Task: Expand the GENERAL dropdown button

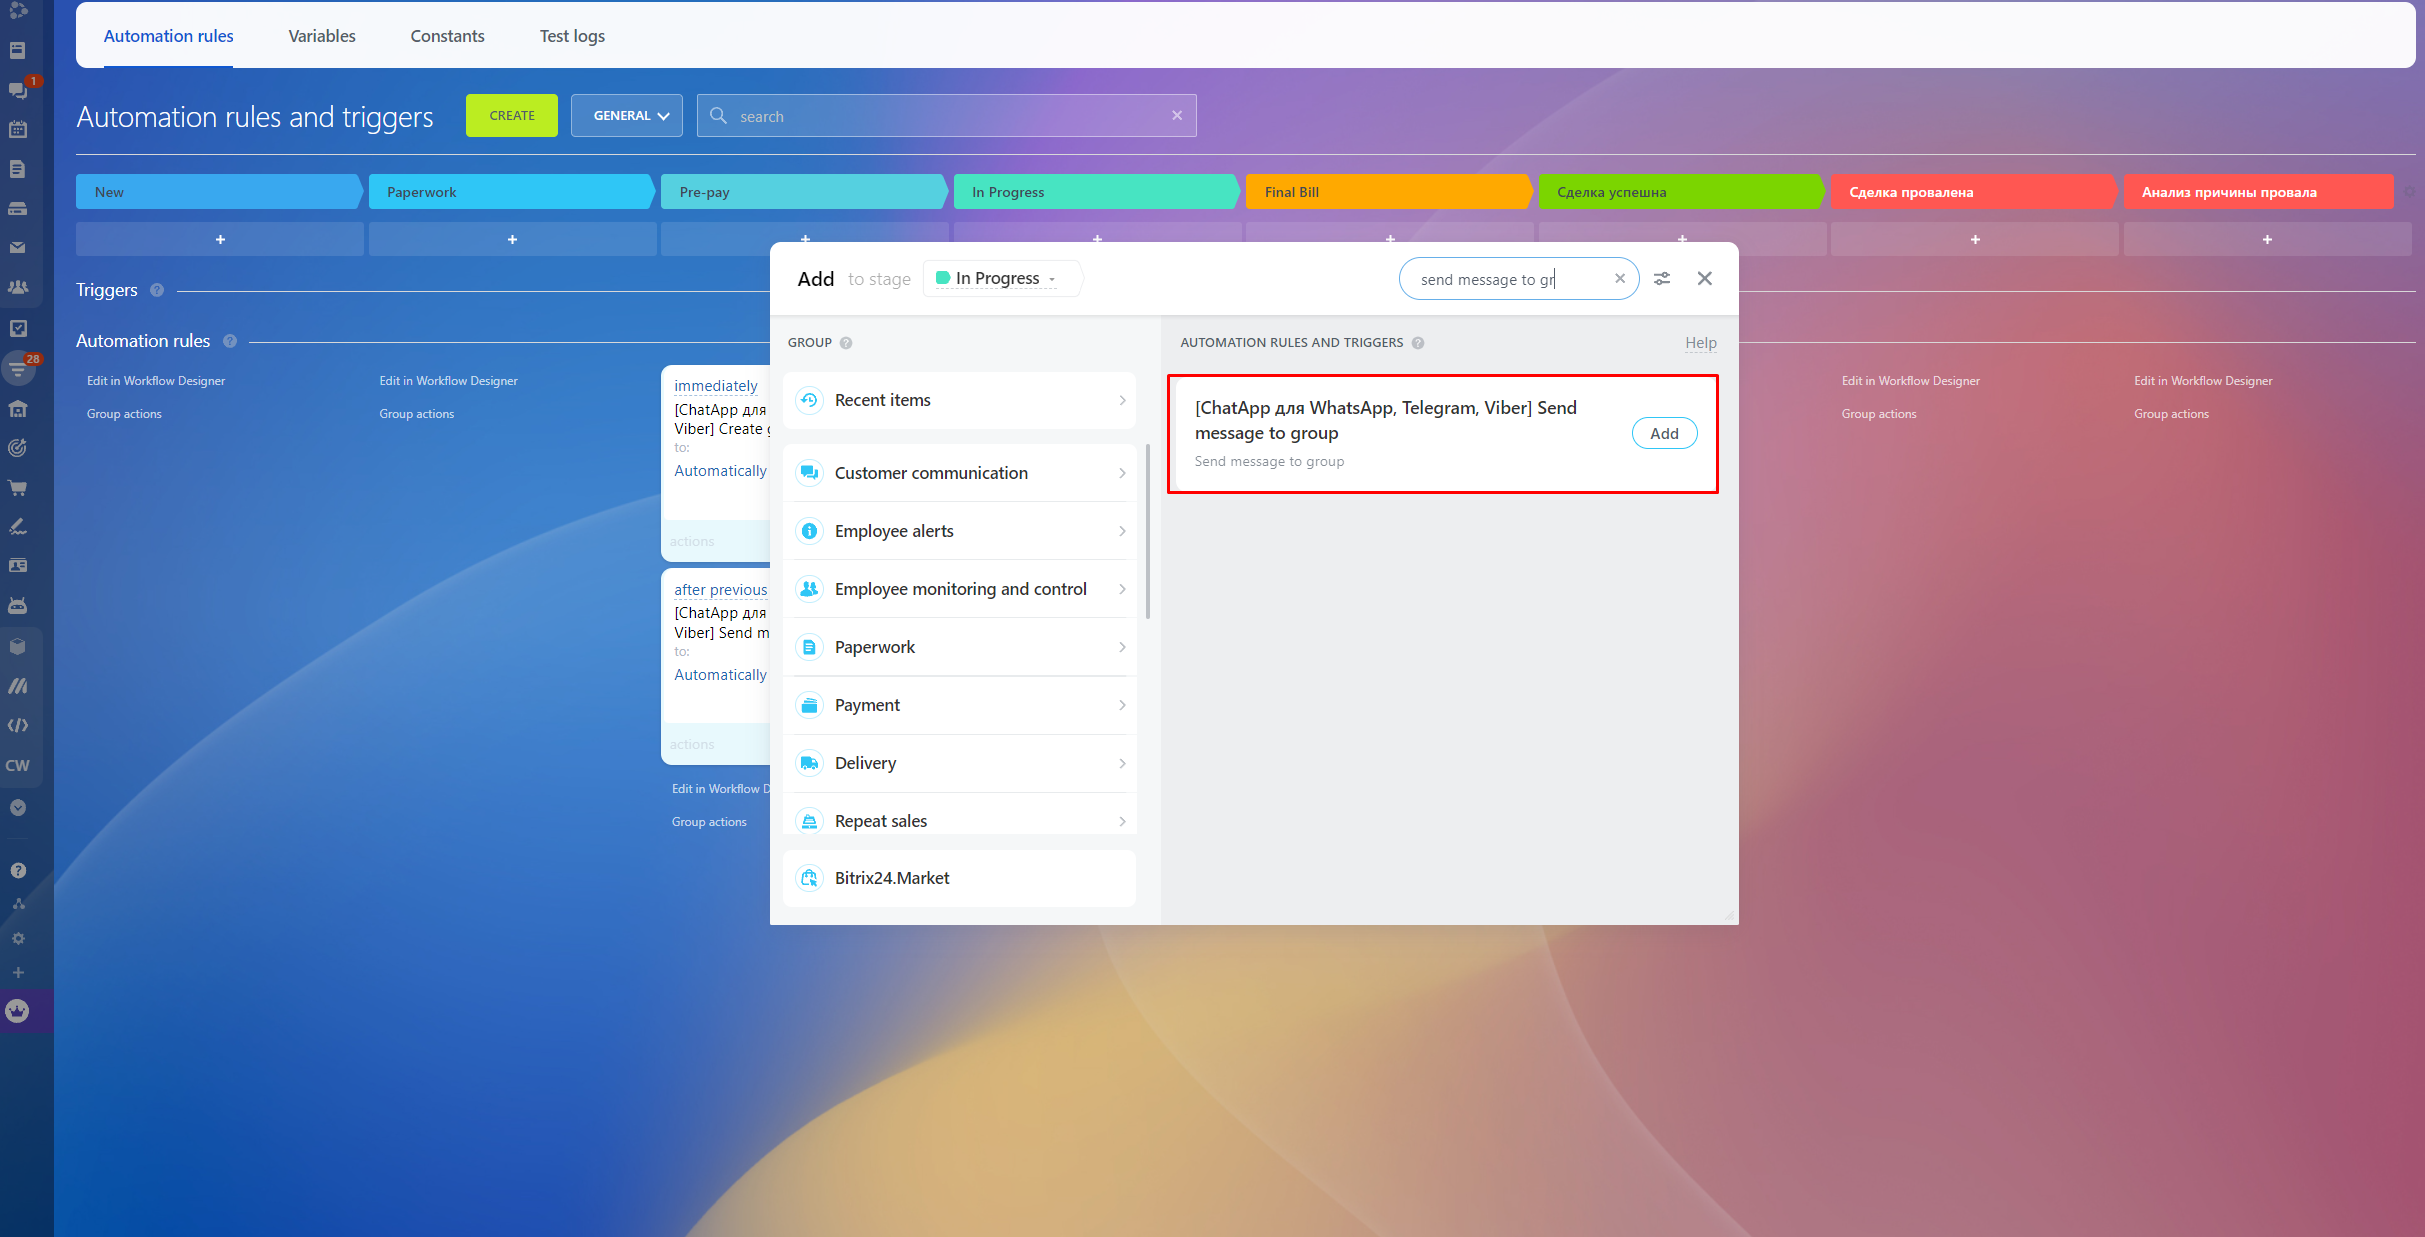Action: (x=627, y=116)
